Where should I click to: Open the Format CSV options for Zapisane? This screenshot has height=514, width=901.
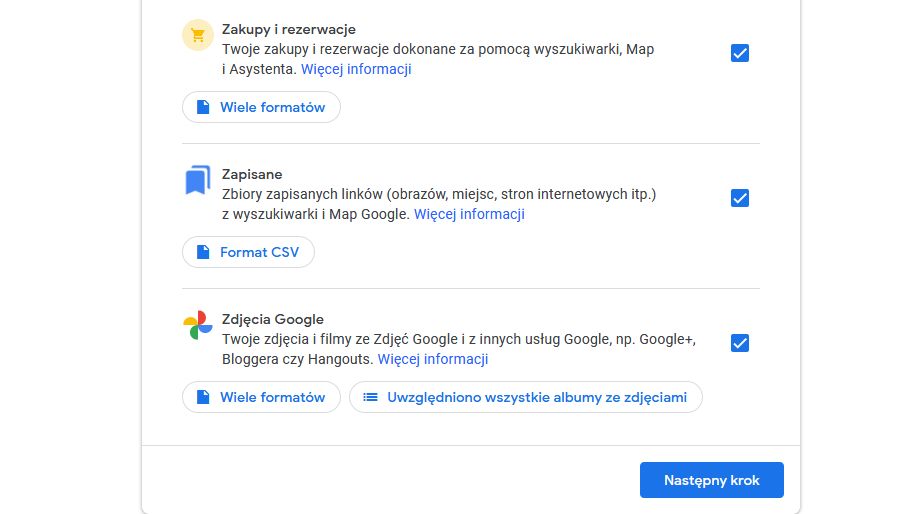coord(248,252)
